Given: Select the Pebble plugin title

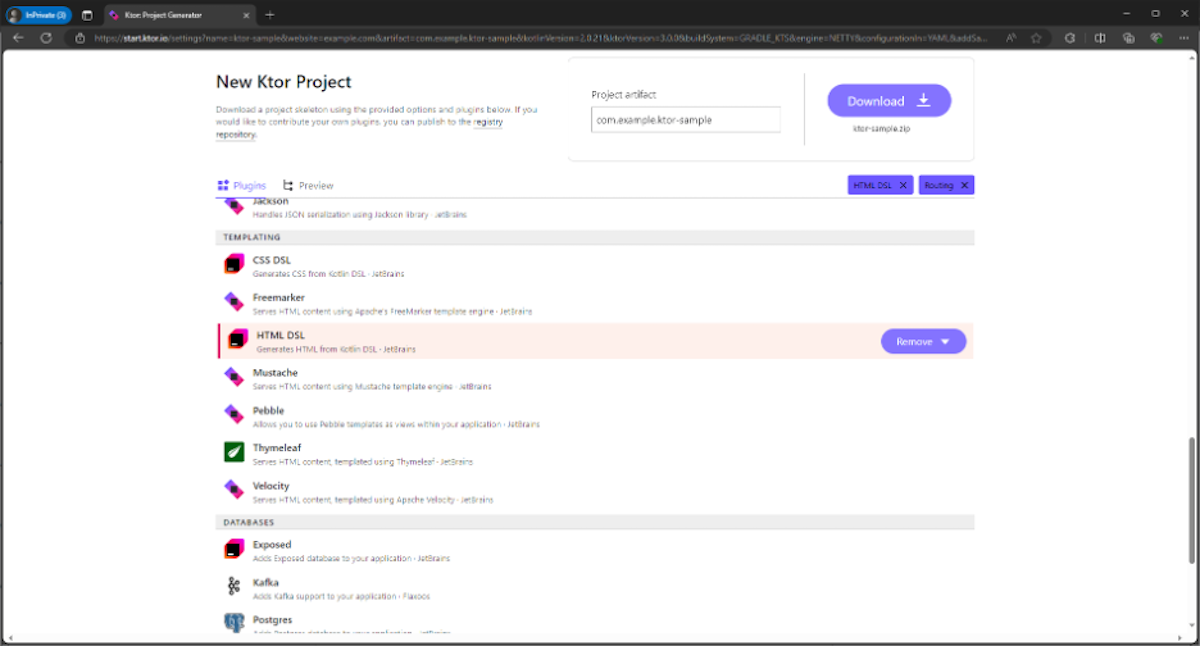Looking at the screenshot, I should 268,411.
